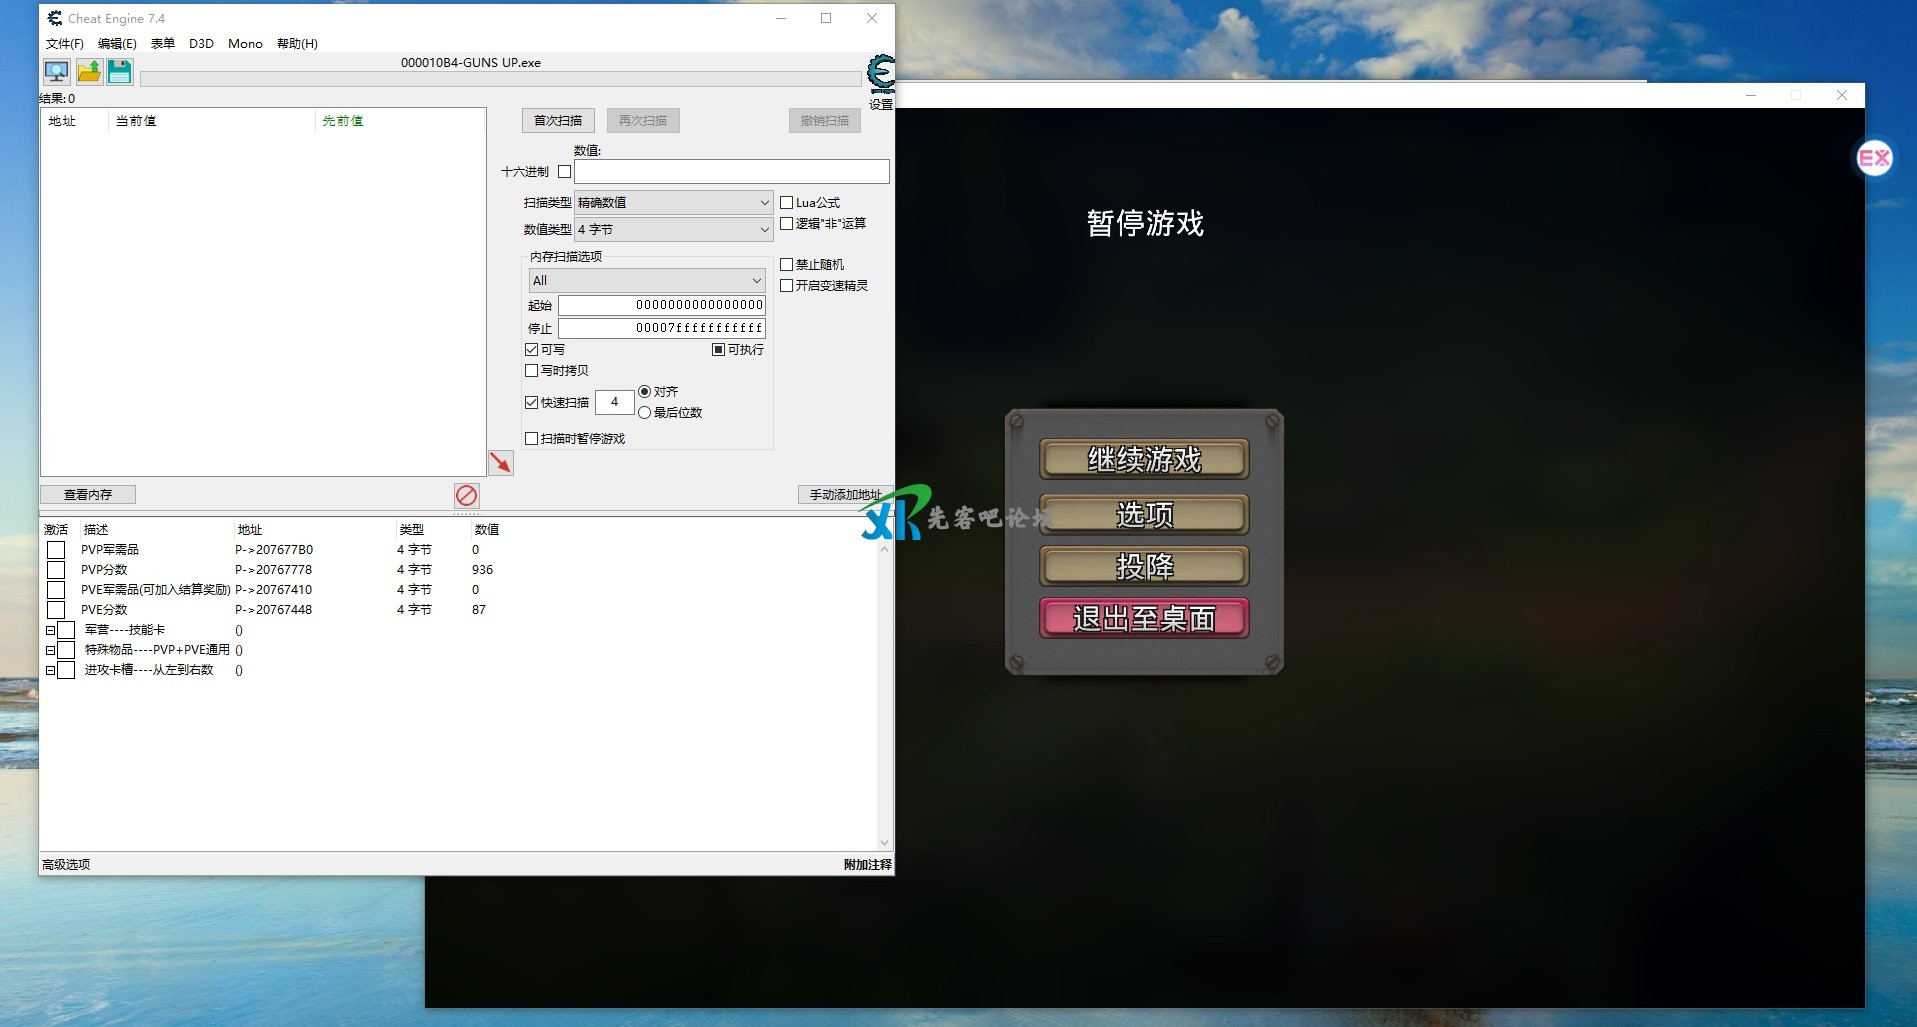Click the pink EX floating icon

coord(1874,158)
